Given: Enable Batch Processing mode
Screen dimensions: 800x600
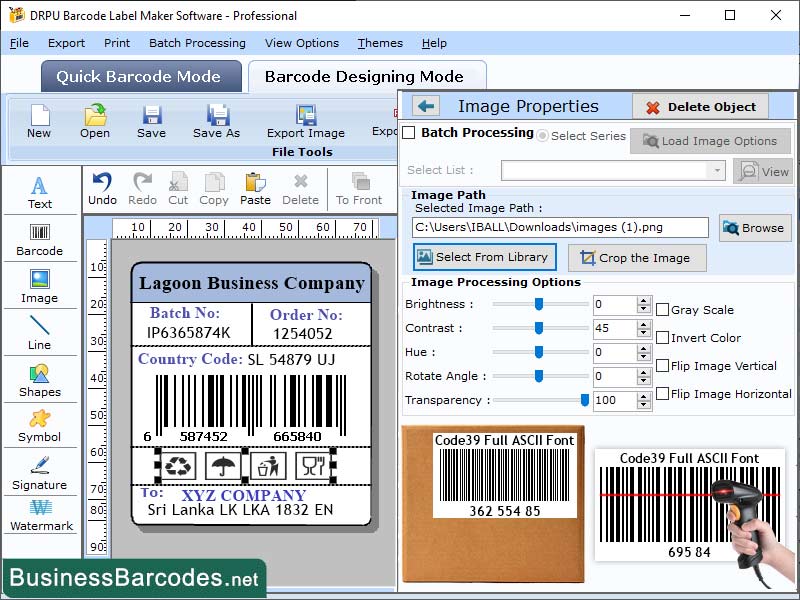Looking at the screenshot, I should pos(410,133).
